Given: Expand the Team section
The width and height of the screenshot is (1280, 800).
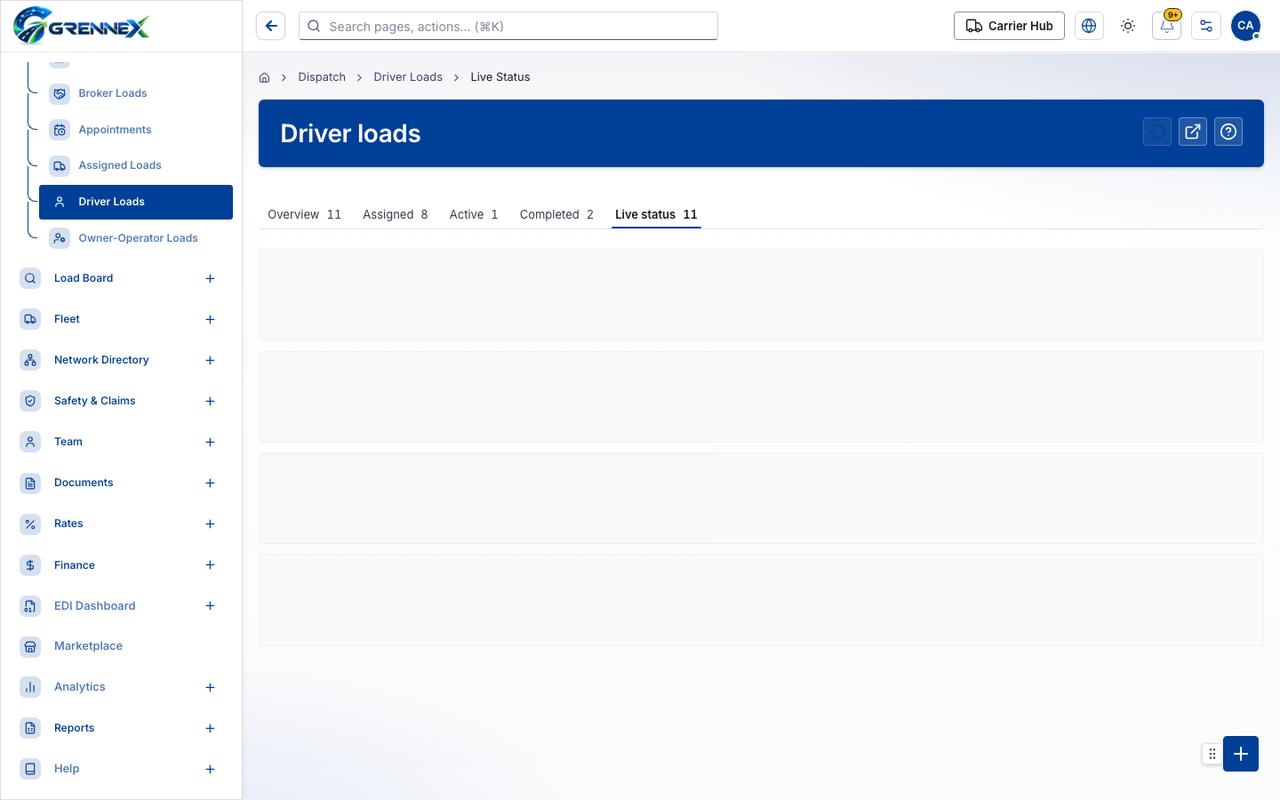Looking at the screenshot, I should tap(210, 442).
